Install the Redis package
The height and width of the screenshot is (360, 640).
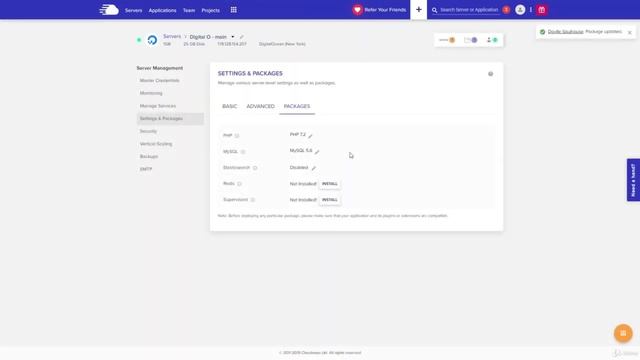pyautogui.click(x=330, y=184)
